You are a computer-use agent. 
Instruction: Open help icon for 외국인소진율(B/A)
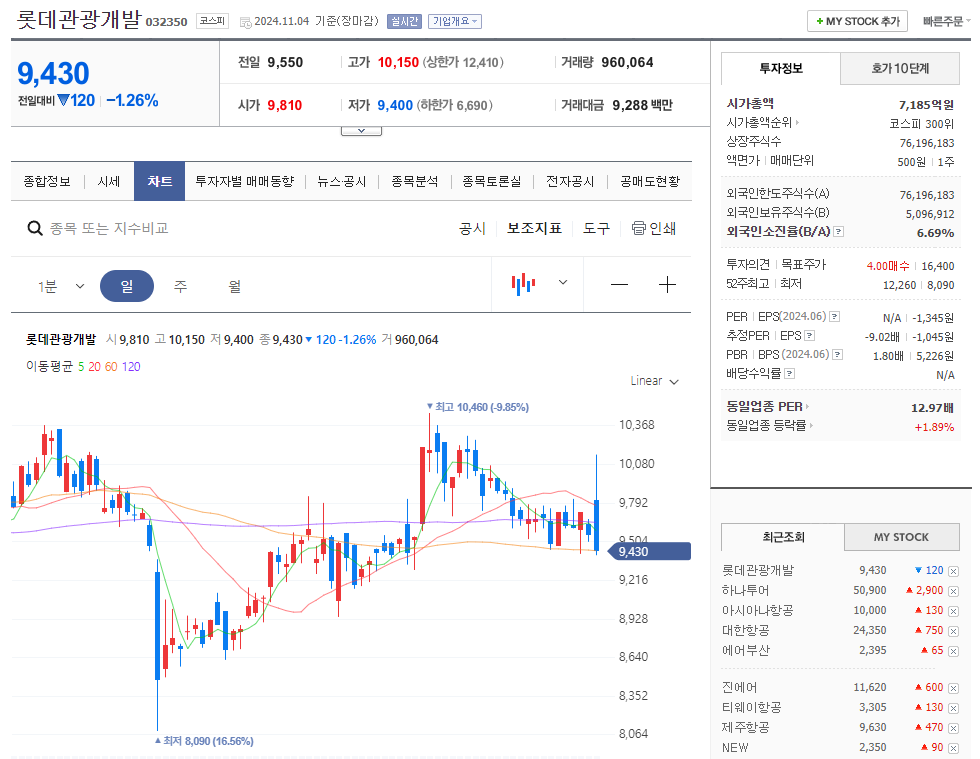(839, 232)
